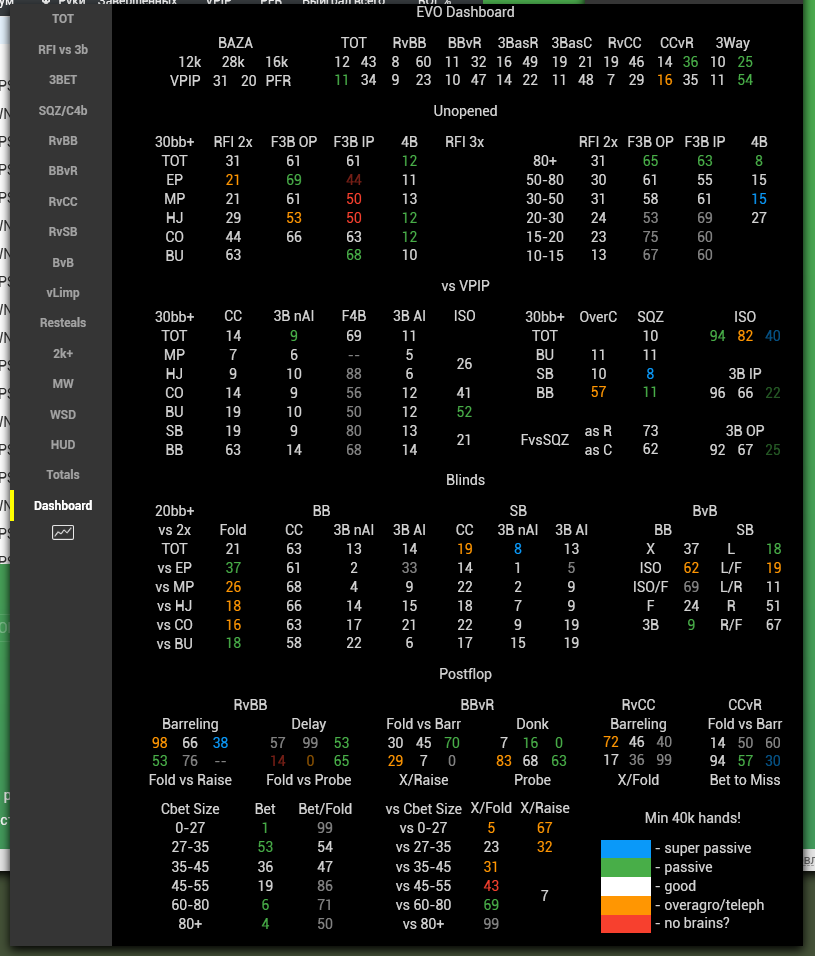Click the R/F label in BvB
Image resolution: width=815 pixels, height=956 pixels.
click(731, 624)
